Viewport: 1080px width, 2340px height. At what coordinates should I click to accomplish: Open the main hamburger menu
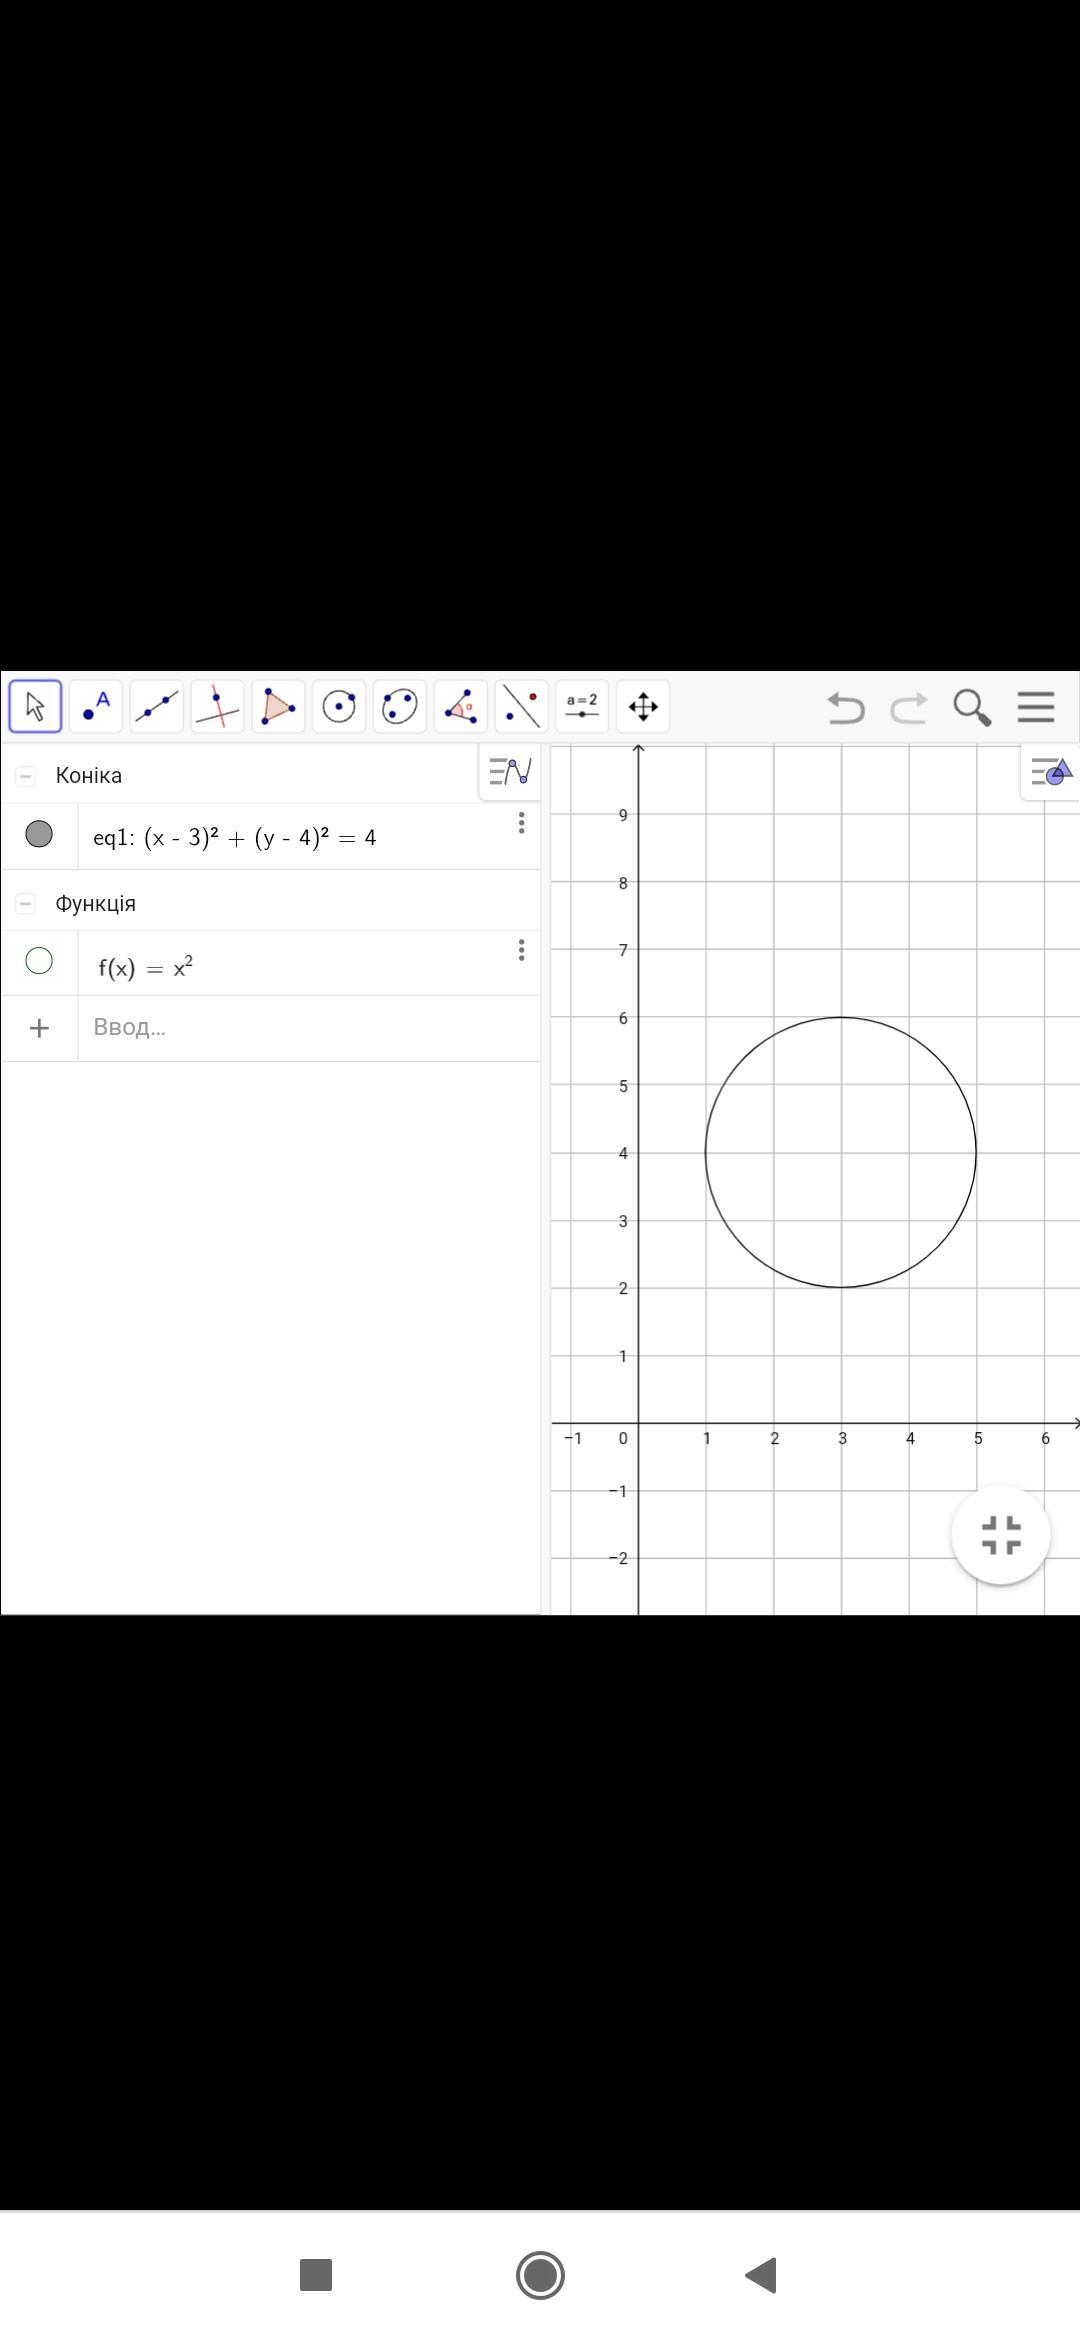pyautogui.click(x=1036, y=707)
